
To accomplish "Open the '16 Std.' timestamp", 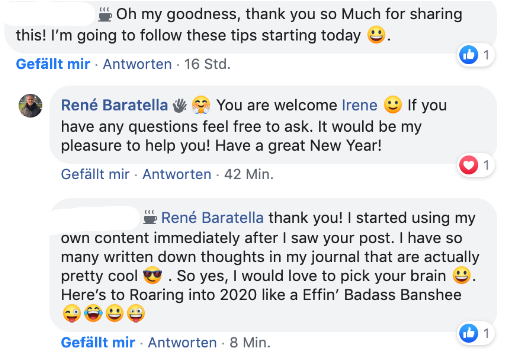I will [x=207, y=64].
